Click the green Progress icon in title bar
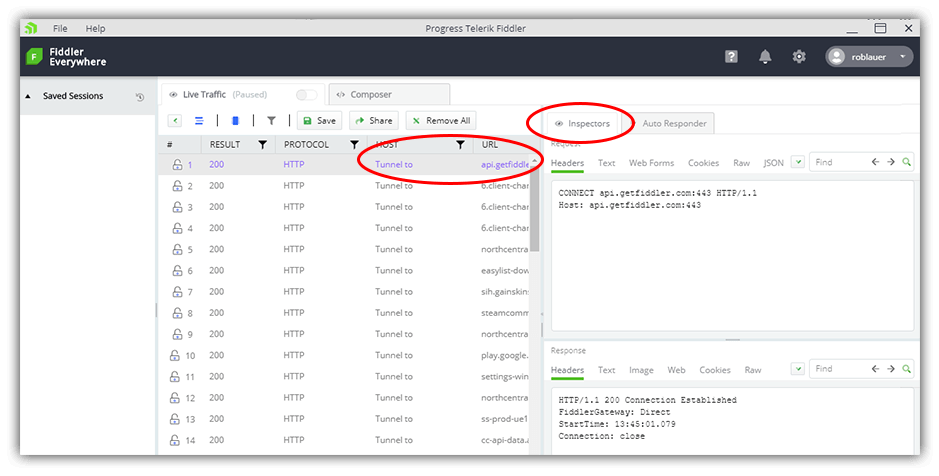This screenshot has height=476, width=939. pos(31,28)
